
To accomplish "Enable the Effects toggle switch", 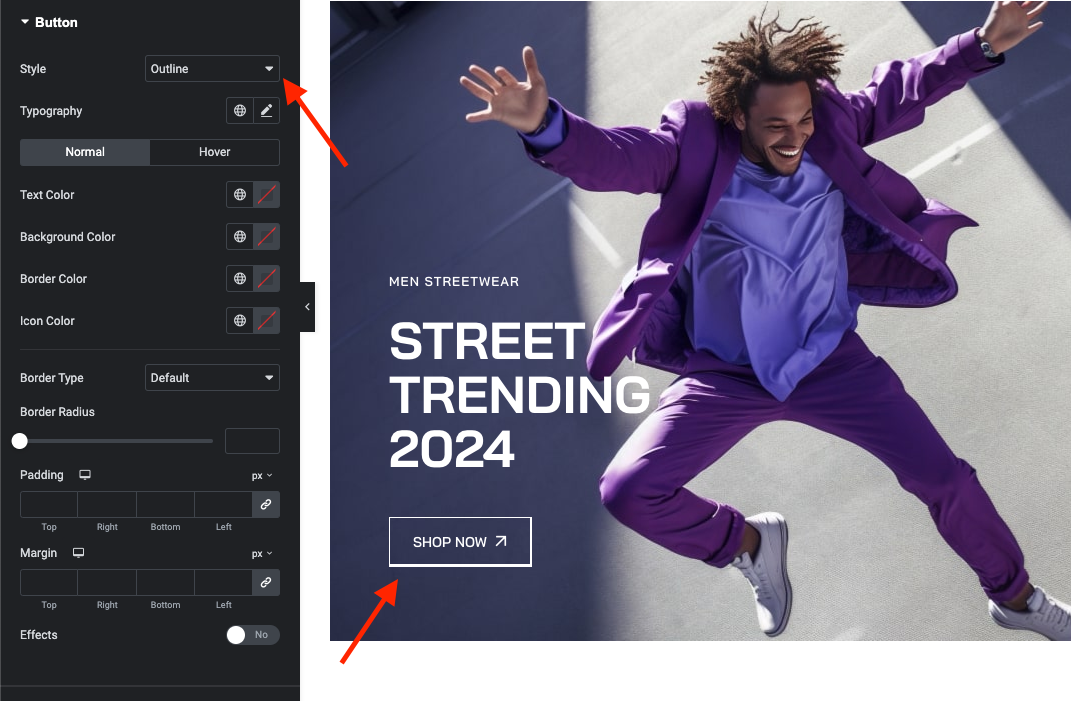I will pos(252,635).
